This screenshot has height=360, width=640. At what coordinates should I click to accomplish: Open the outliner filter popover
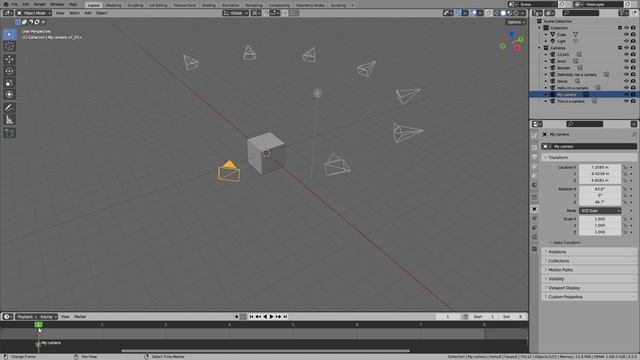[x=623, y=13]
